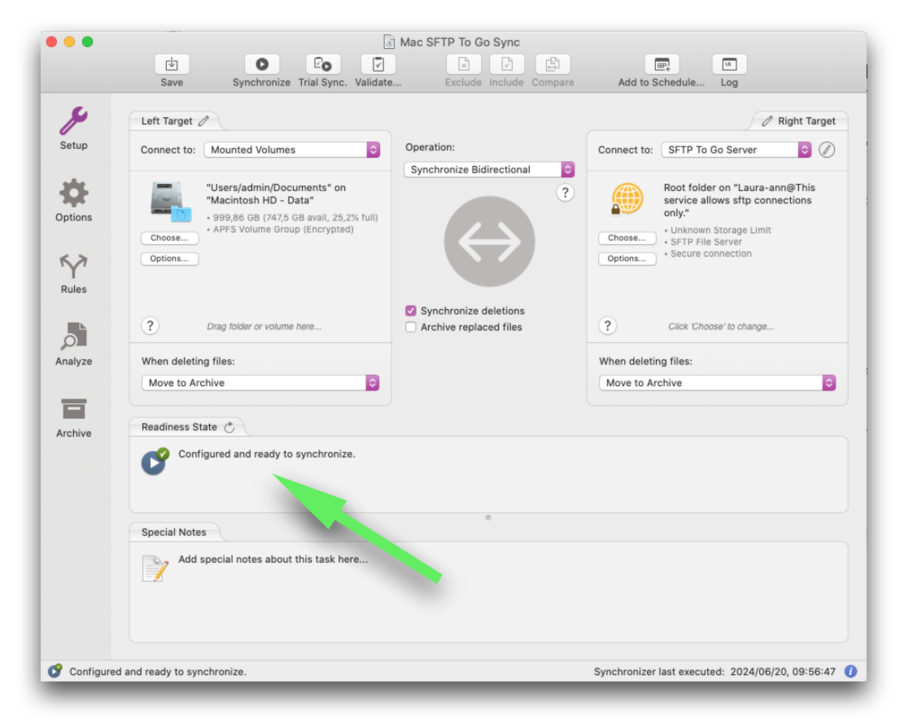Click the Secure connection text
The height and width of the screenshot is (727, 900).
[x=711, y=254]
